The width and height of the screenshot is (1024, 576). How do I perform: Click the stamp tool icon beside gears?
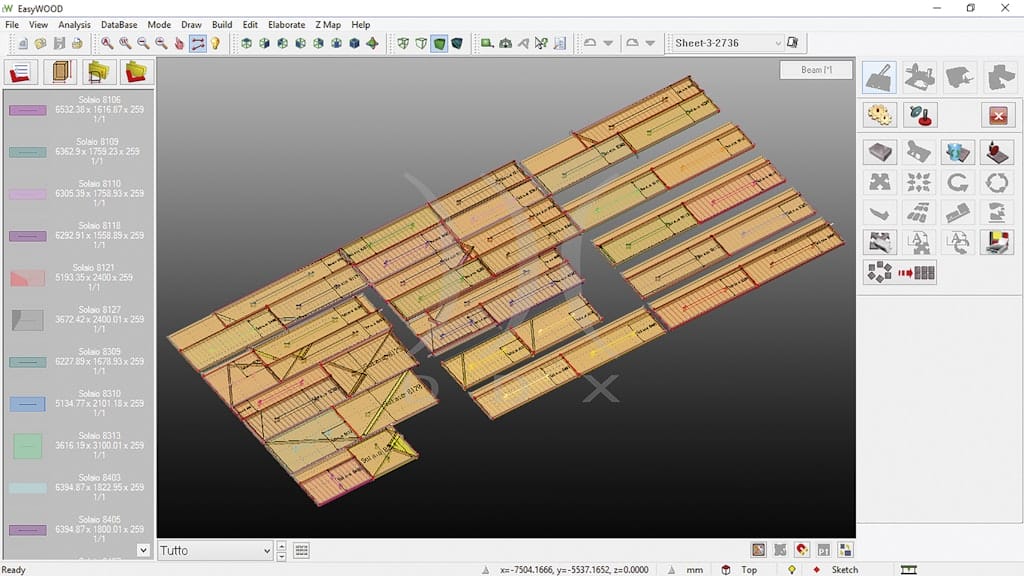920,115
